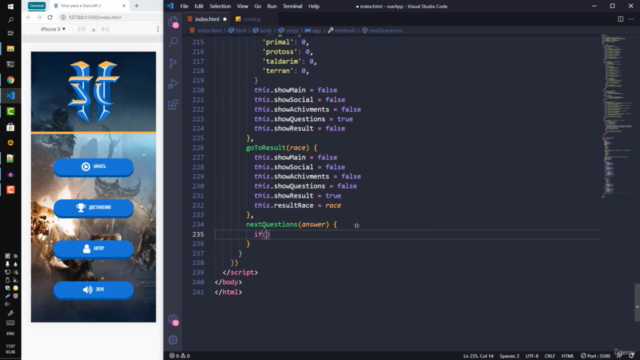Open the Explorer view in VS Code activity bar

(x=173, y=22)
